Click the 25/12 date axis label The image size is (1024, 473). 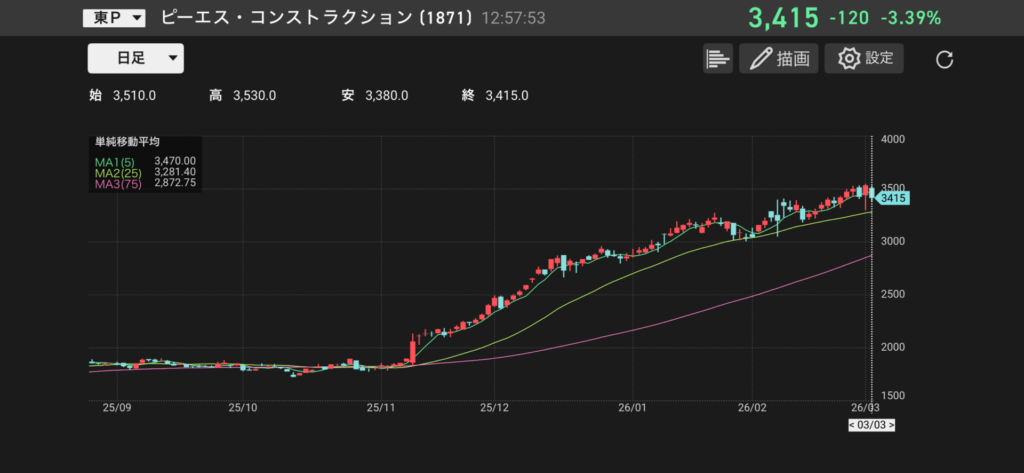click(x=494, y=408)
